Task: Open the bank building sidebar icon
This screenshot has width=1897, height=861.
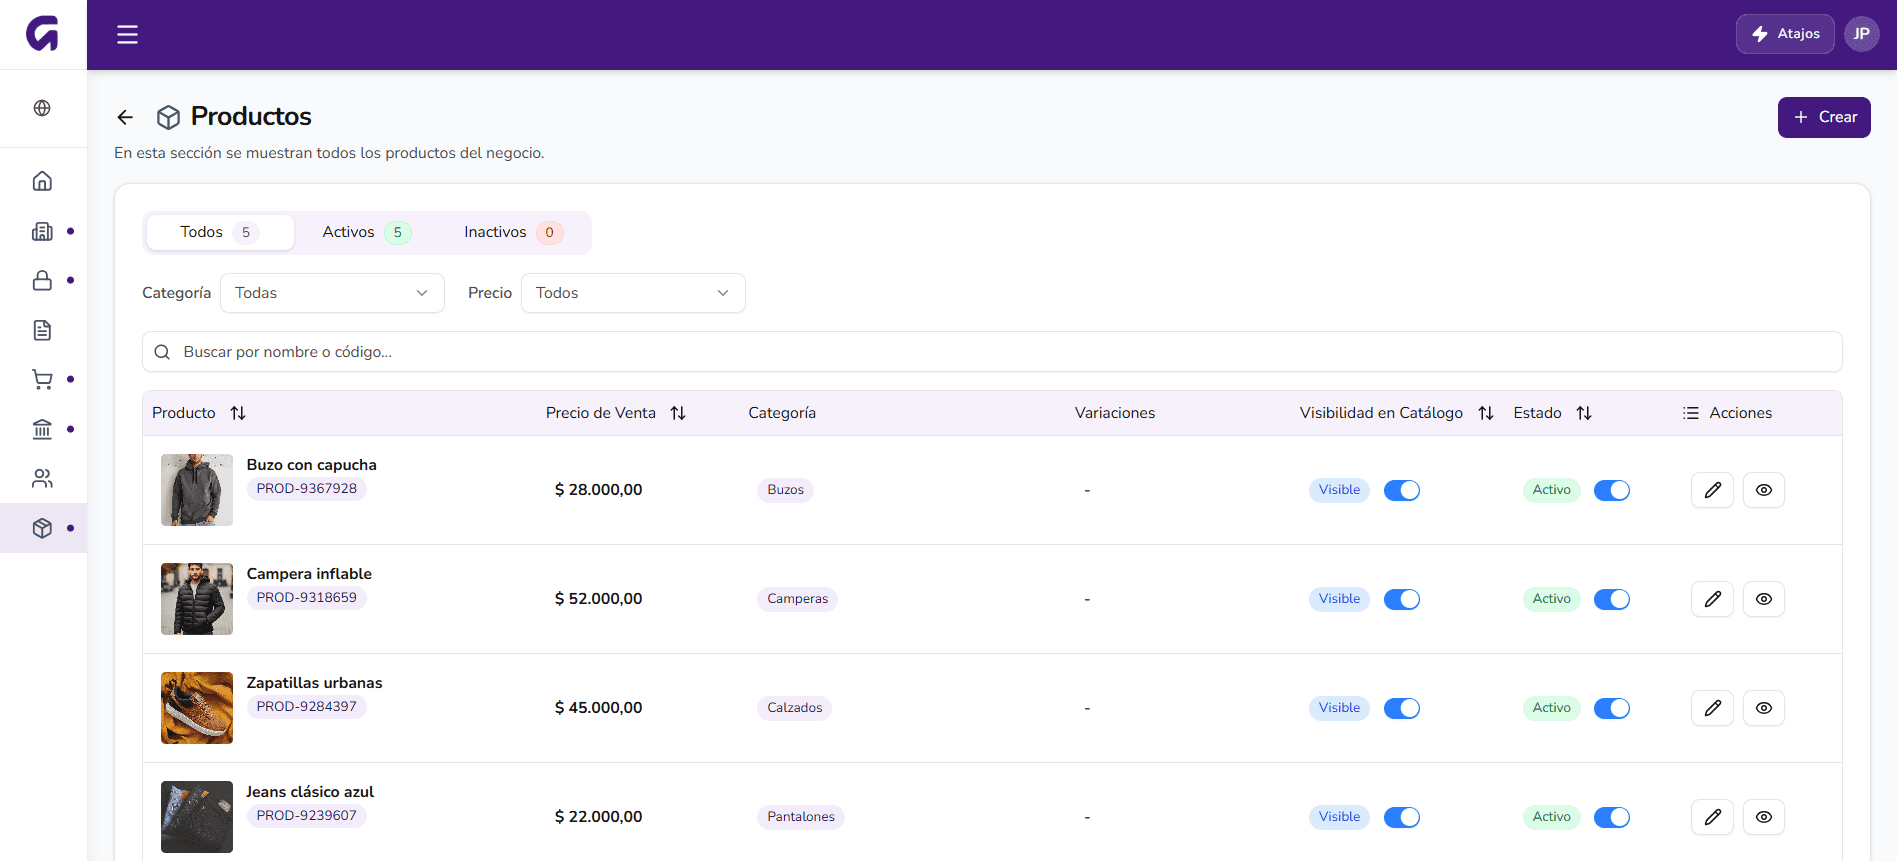Action: [x=42, y=429]
